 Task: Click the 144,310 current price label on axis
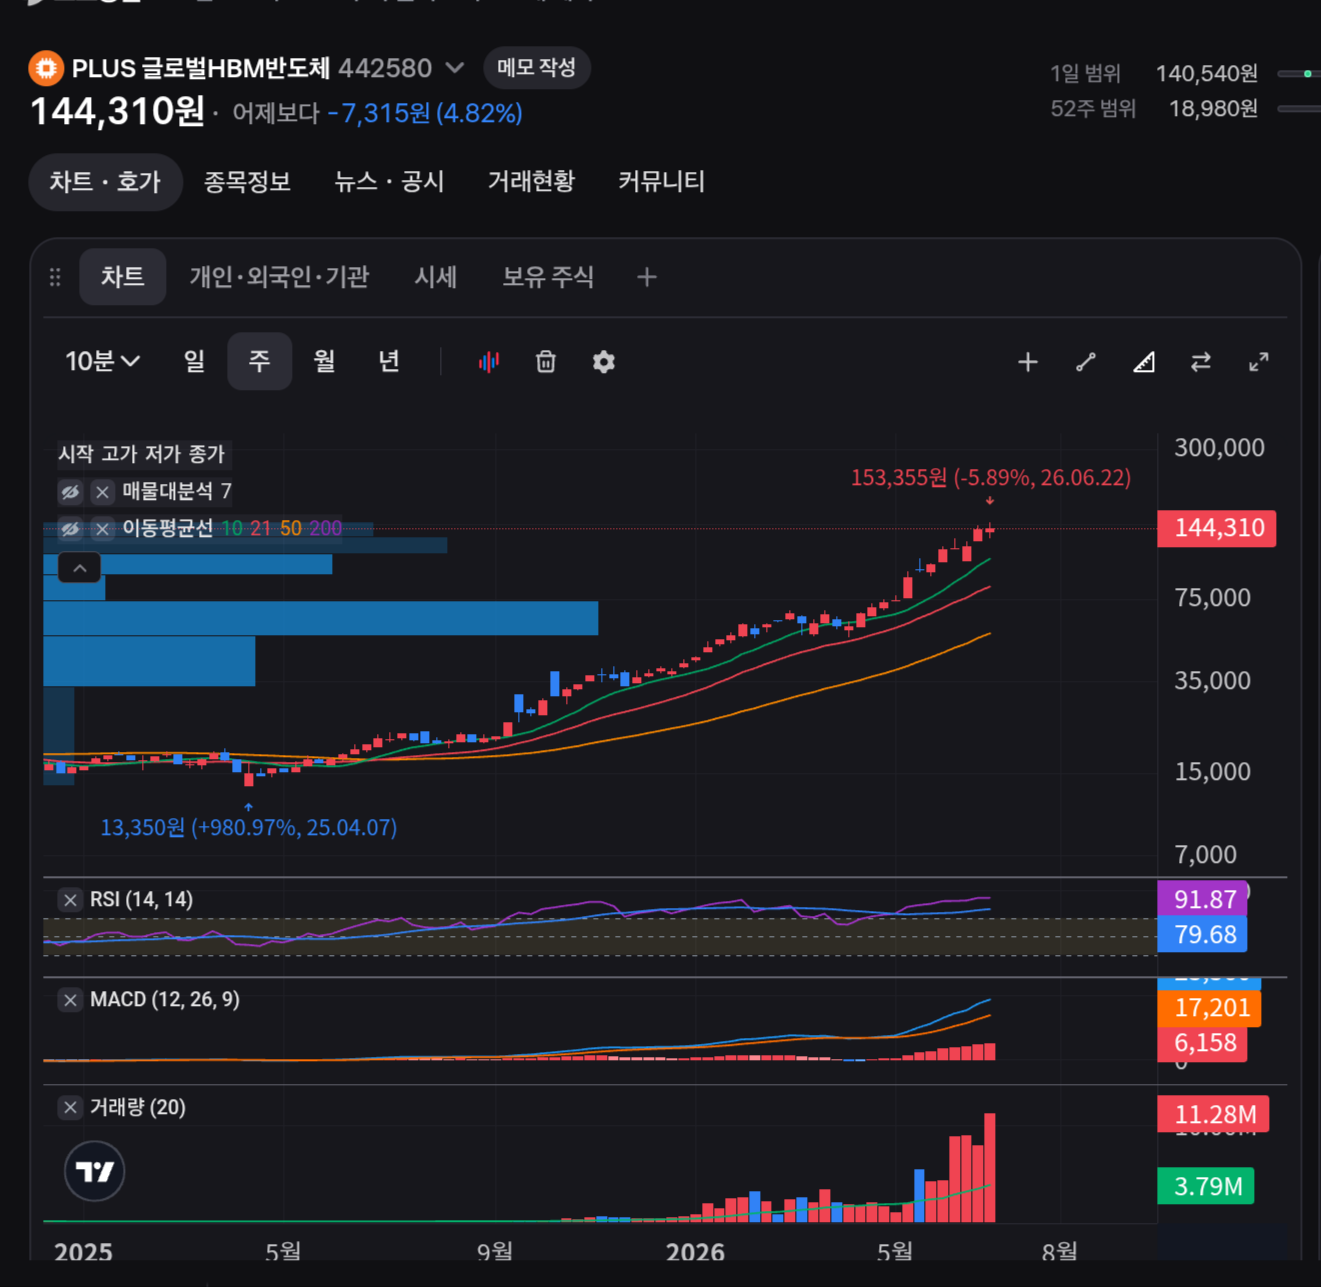(1217, 528)
